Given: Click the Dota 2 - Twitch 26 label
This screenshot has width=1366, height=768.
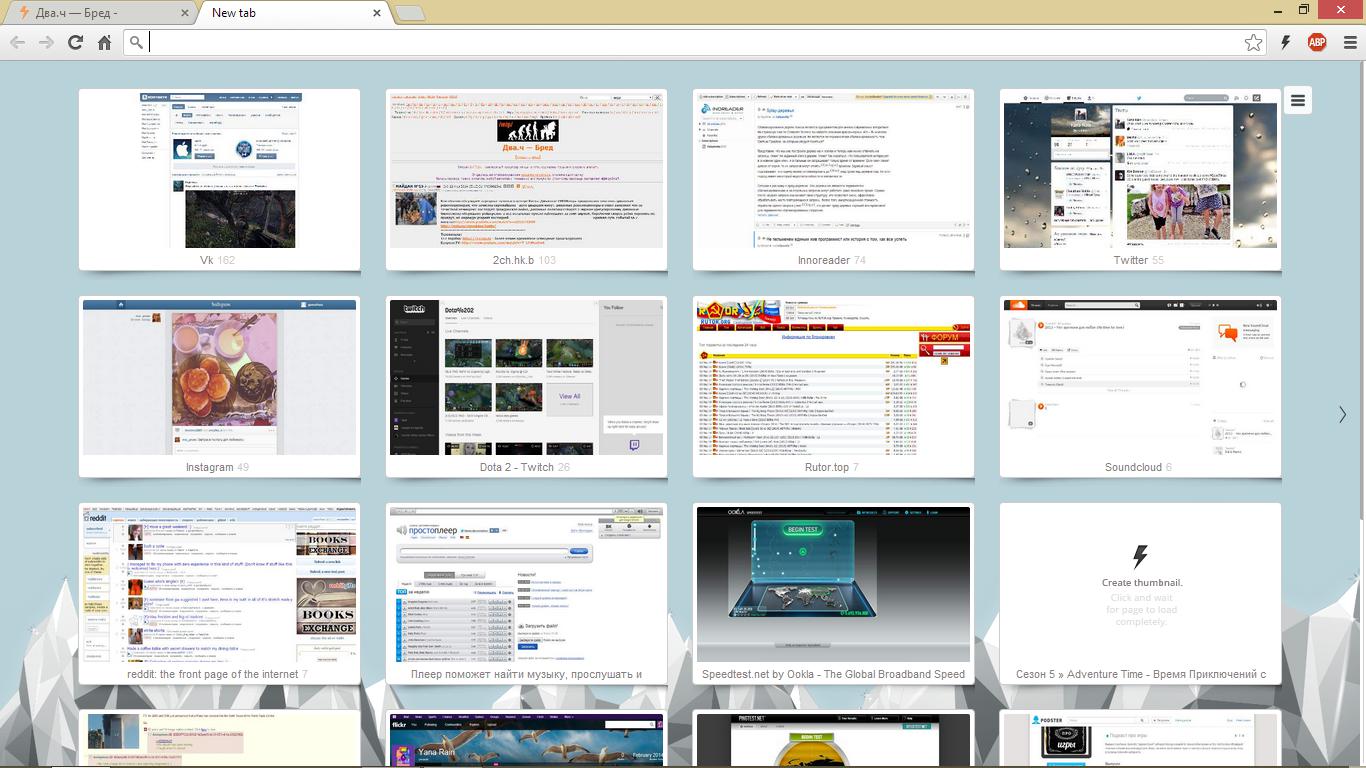Looking at the screenshot, I should [x=525, y=467].
